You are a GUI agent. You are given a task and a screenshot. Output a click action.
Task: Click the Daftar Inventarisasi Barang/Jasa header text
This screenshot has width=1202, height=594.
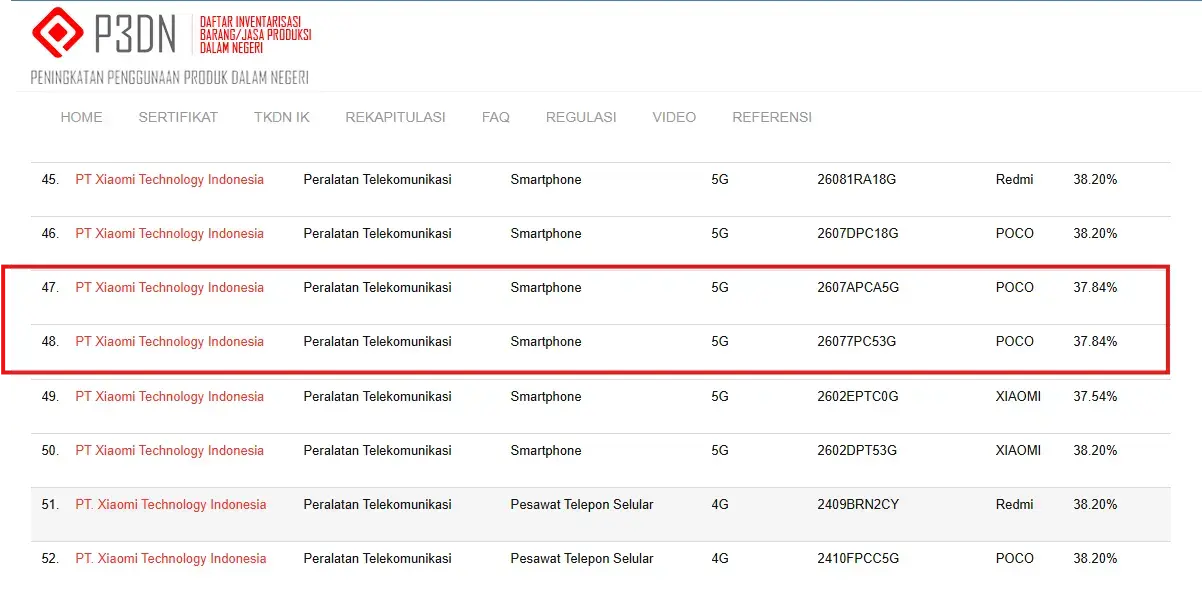pos(255,34)
